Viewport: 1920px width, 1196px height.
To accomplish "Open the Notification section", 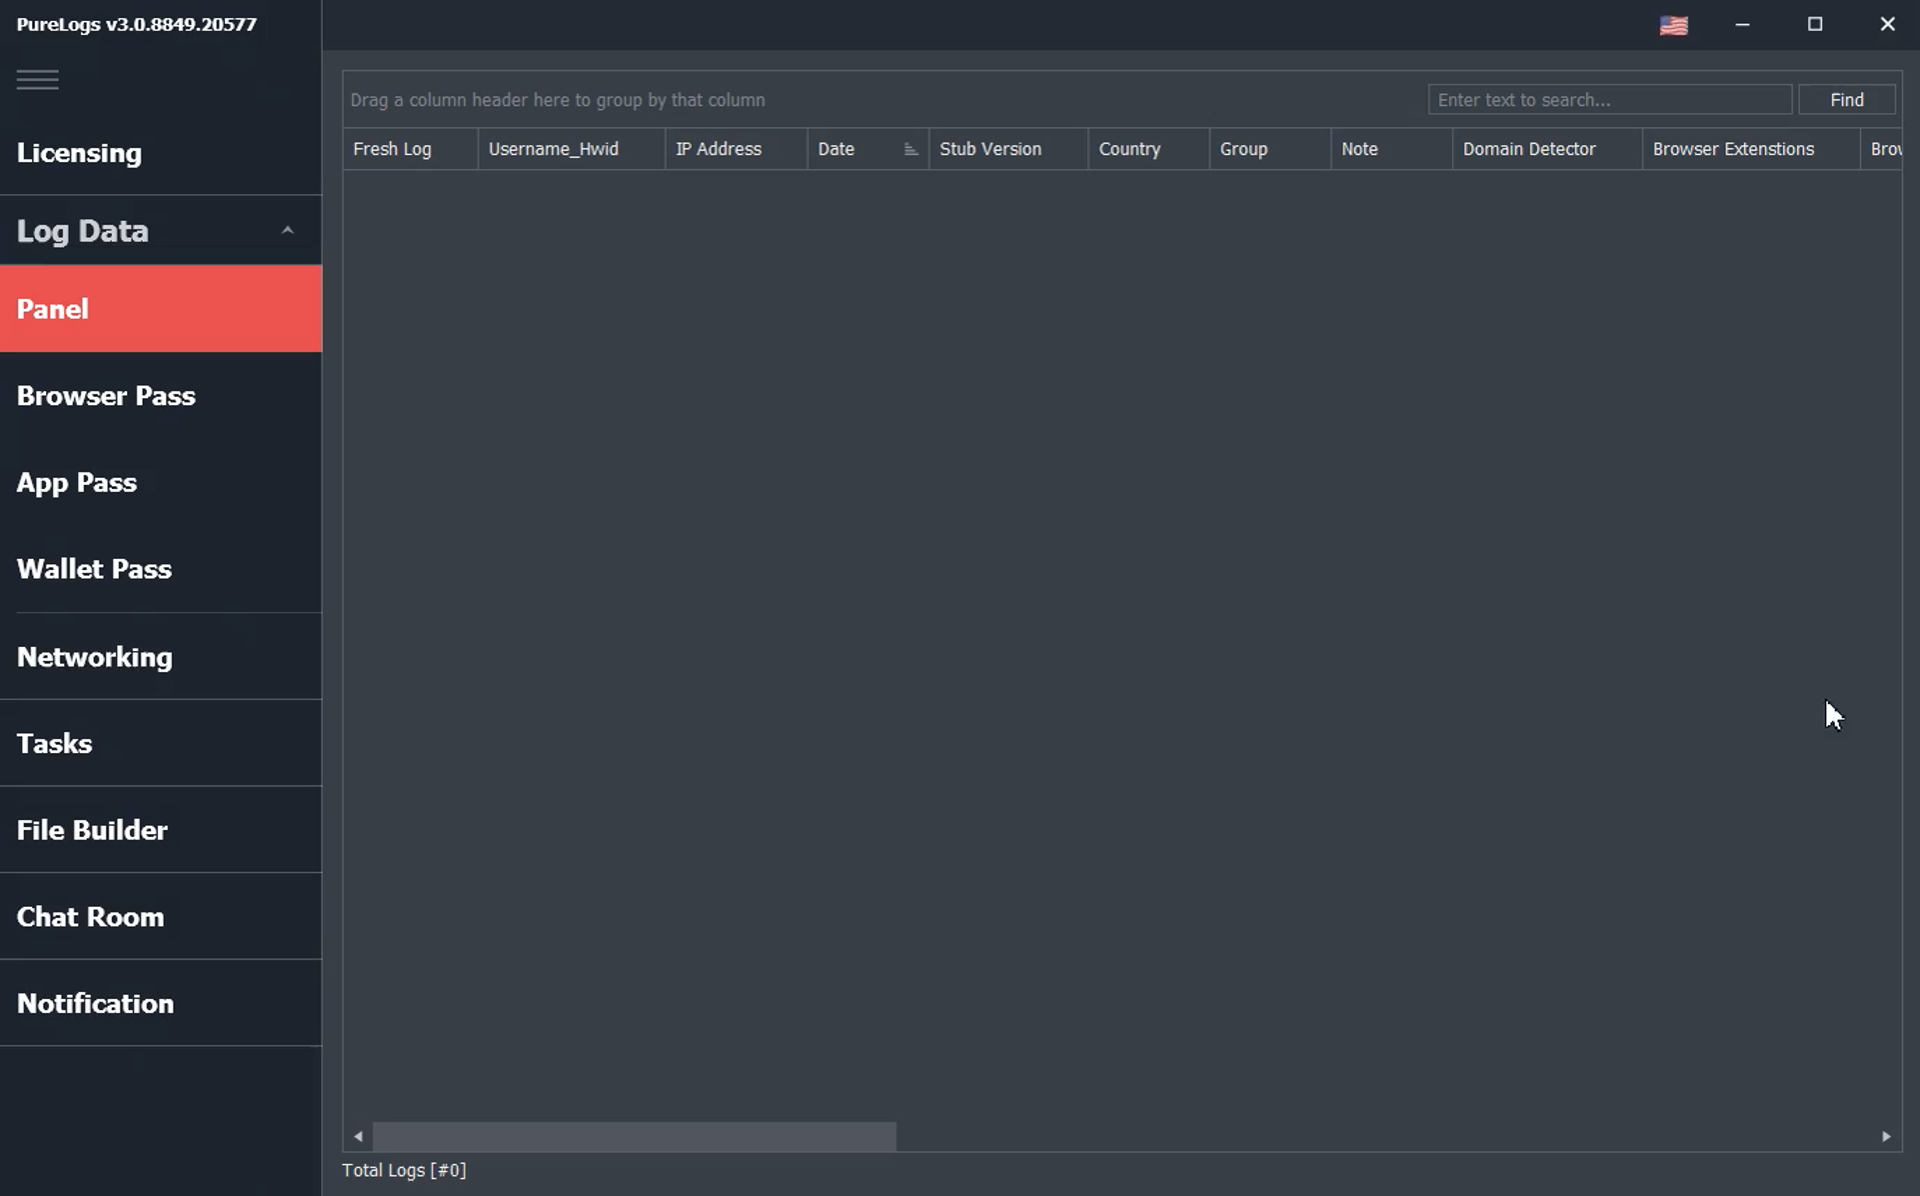I will [95, 1002].
